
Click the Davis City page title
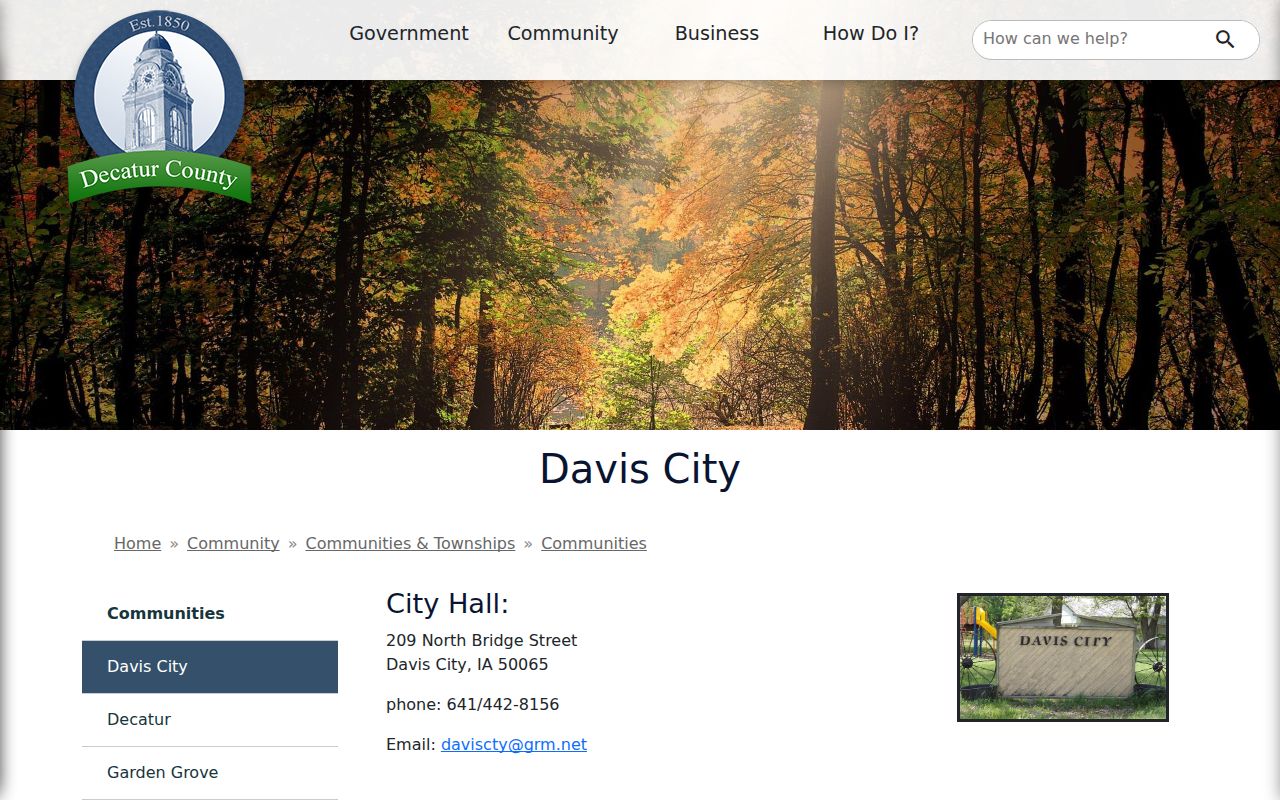[640, 469]
